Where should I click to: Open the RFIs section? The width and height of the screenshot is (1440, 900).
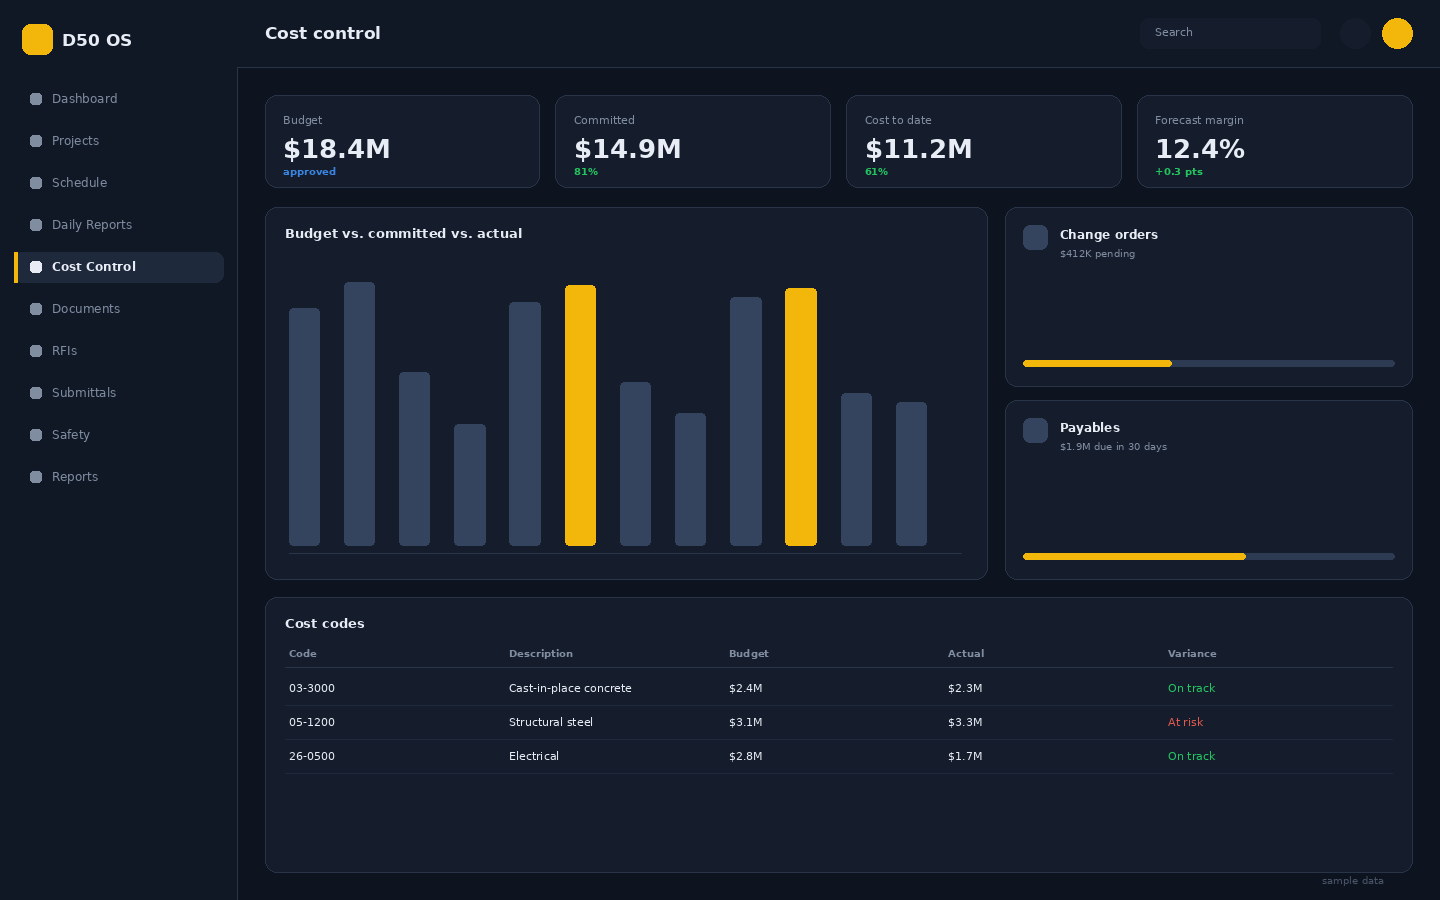point(119,351)
